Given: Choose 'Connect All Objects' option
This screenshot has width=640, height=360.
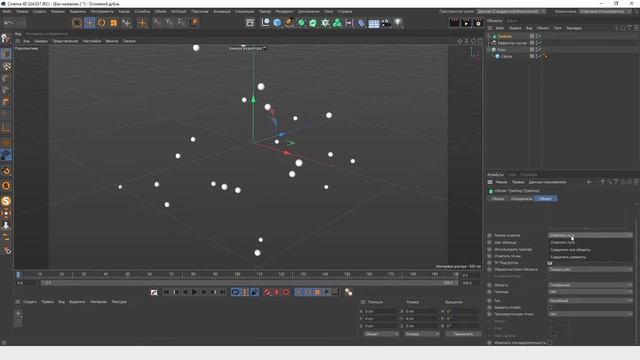Looking at the screenshot, I should pos(570,250).
